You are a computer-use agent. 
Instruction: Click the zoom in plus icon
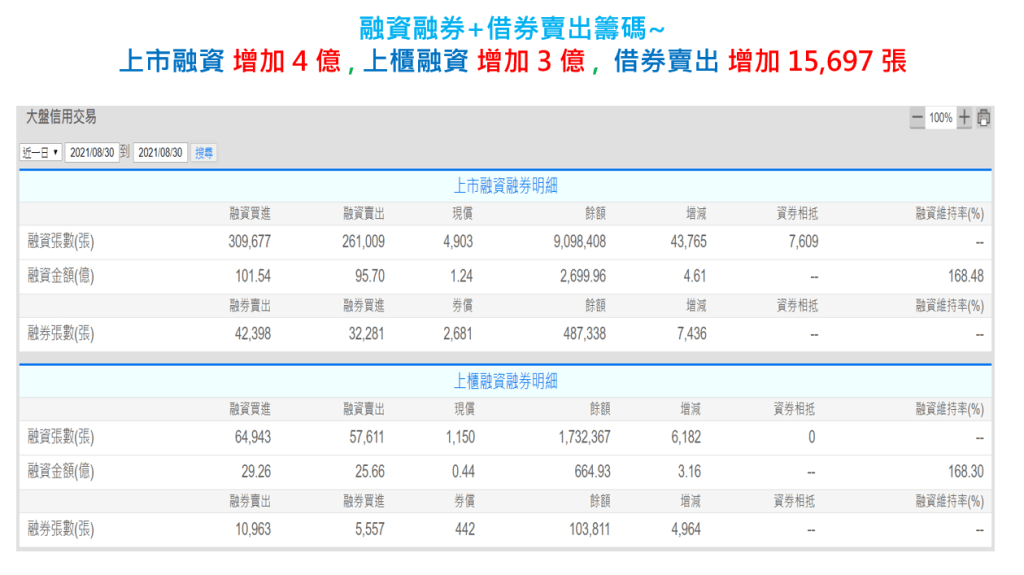[x=964, y=118]
